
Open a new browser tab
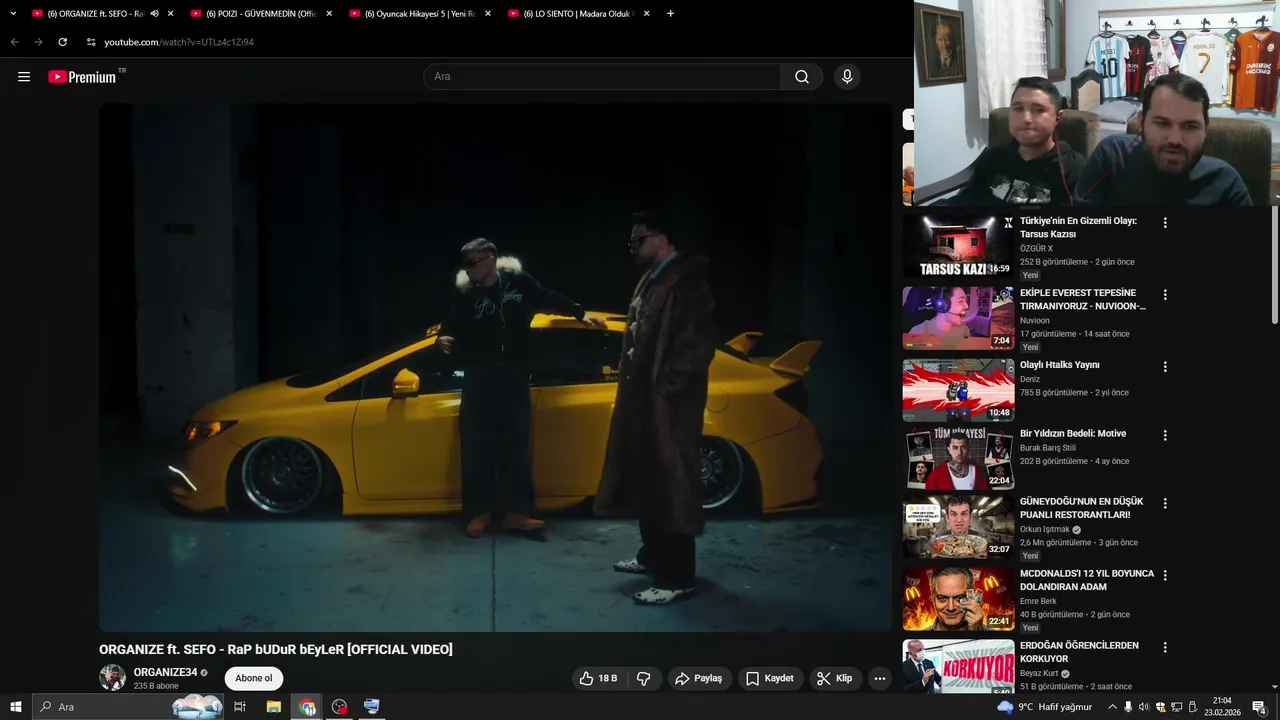click(670, 14)
